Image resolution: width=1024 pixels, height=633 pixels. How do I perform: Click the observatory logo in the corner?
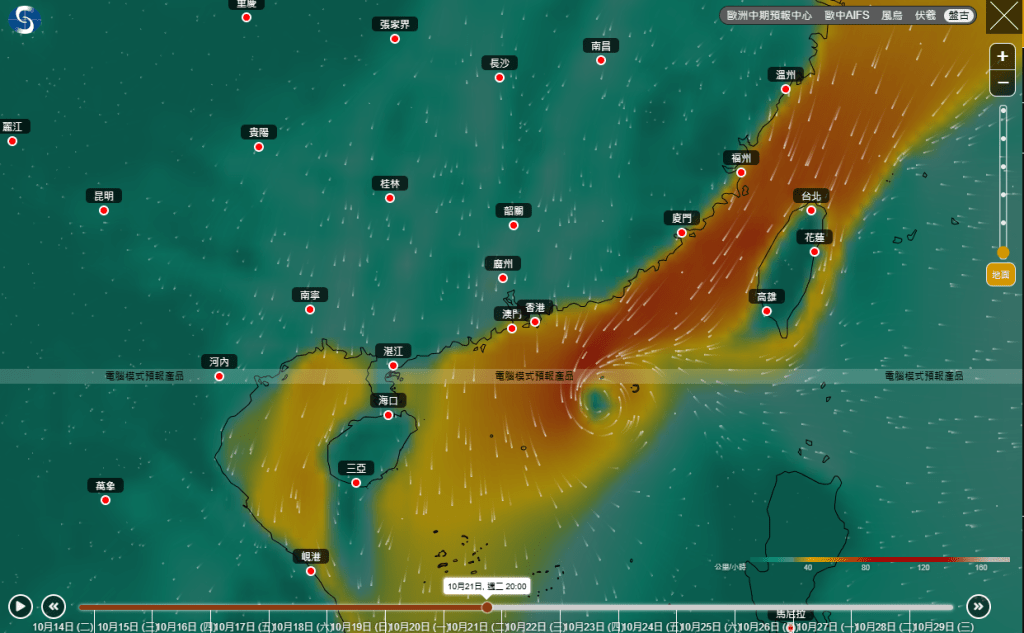pyautogui.click(x=23, y=19)
